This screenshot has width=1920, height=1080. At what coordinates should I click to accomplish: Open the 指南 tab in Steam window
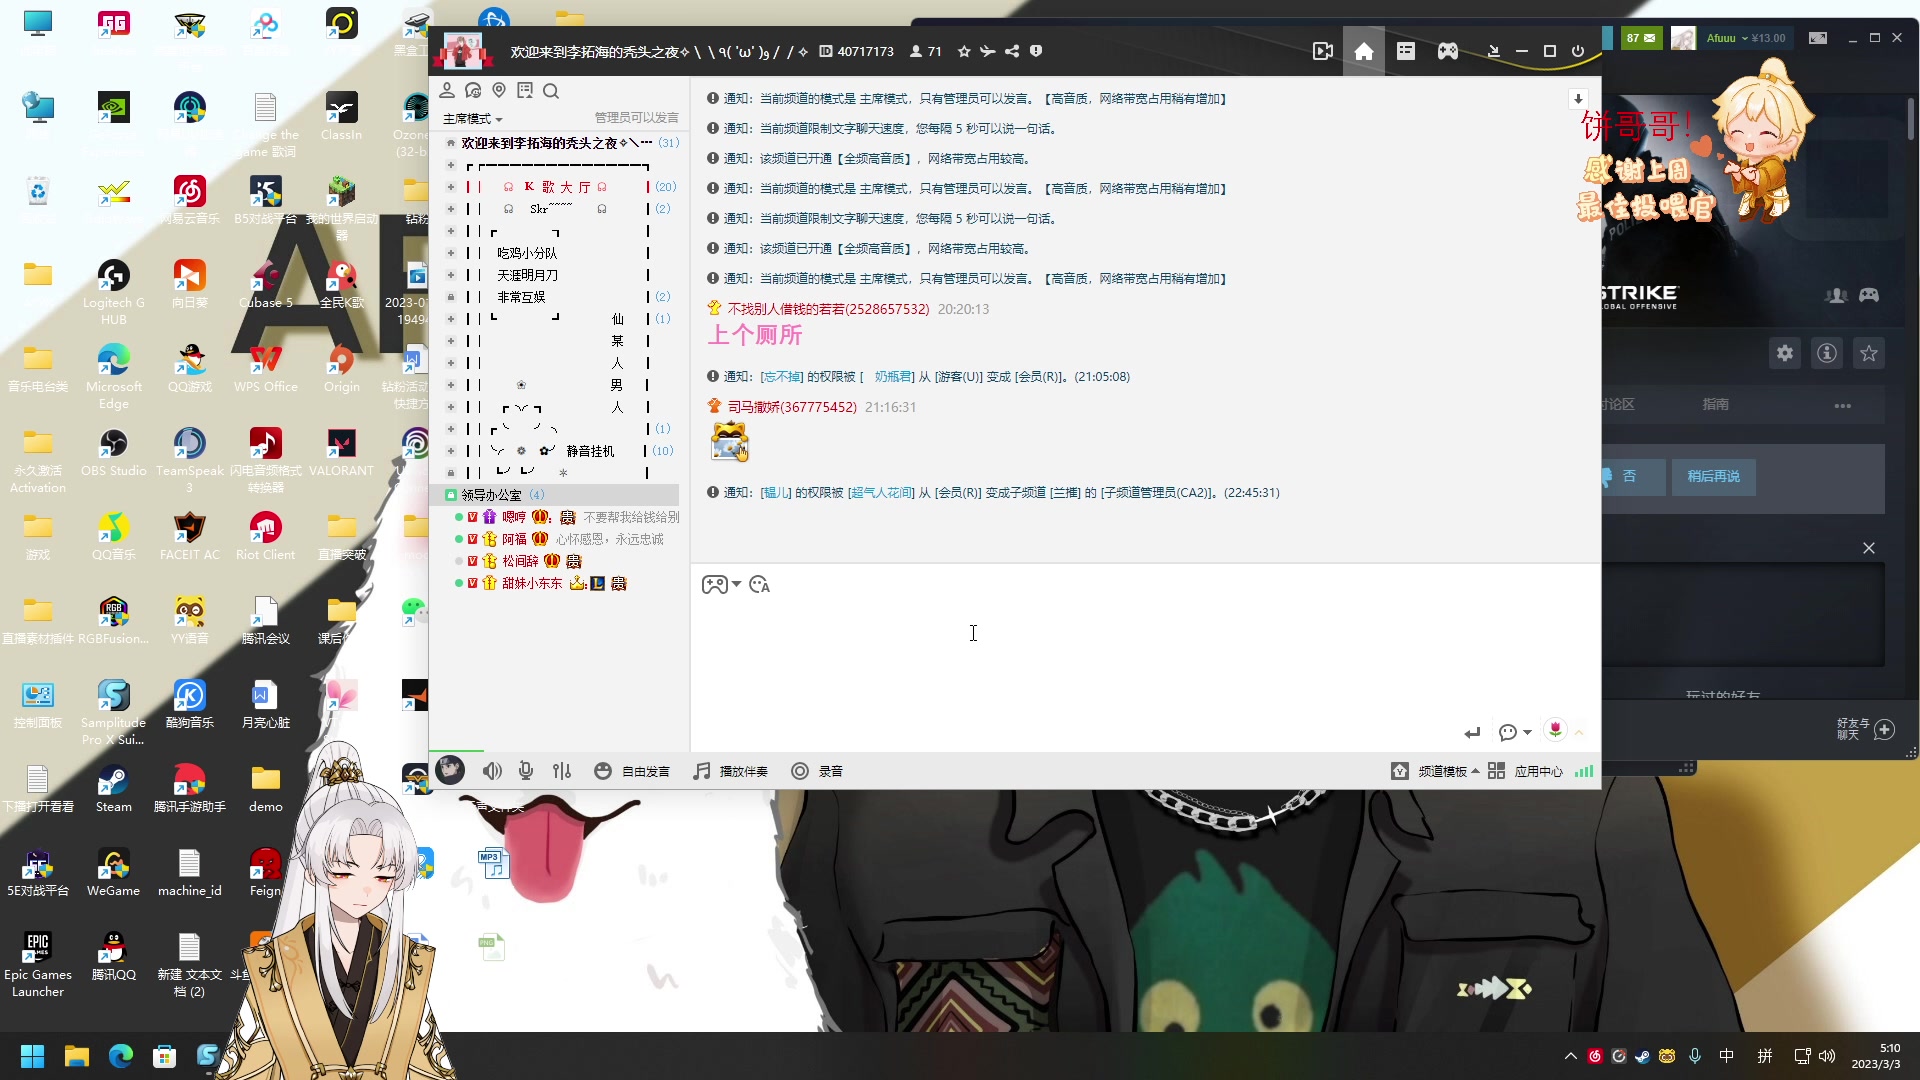point(1716,404)
